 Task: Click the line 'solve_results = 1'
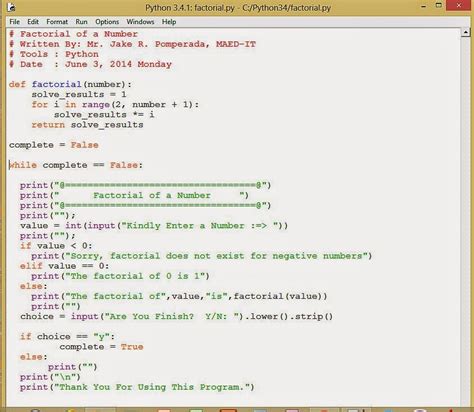pos(79,95)
